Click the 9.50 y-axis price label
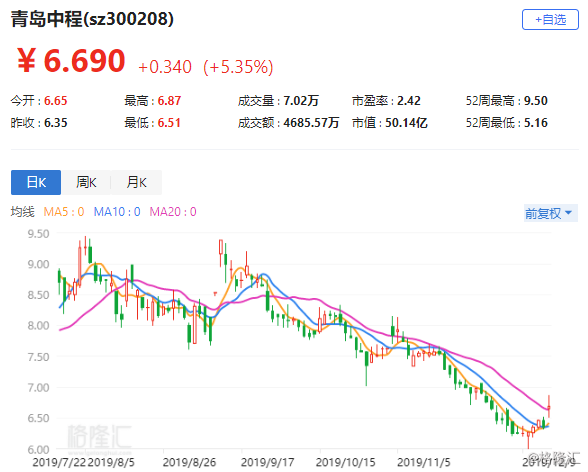 [x=38, y=234]
